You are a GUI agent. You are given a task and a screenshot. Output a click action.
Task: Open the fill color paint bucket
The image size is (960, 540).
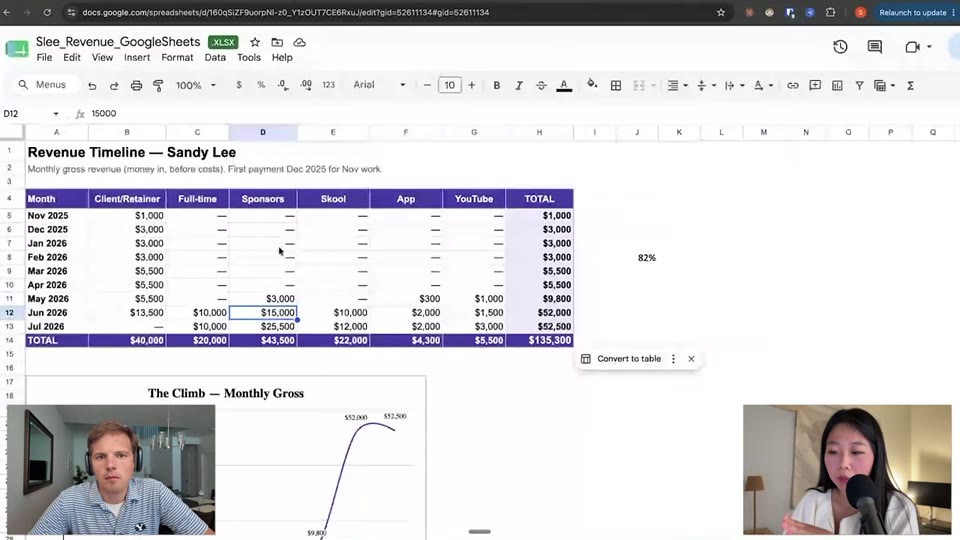click(591, 84)
